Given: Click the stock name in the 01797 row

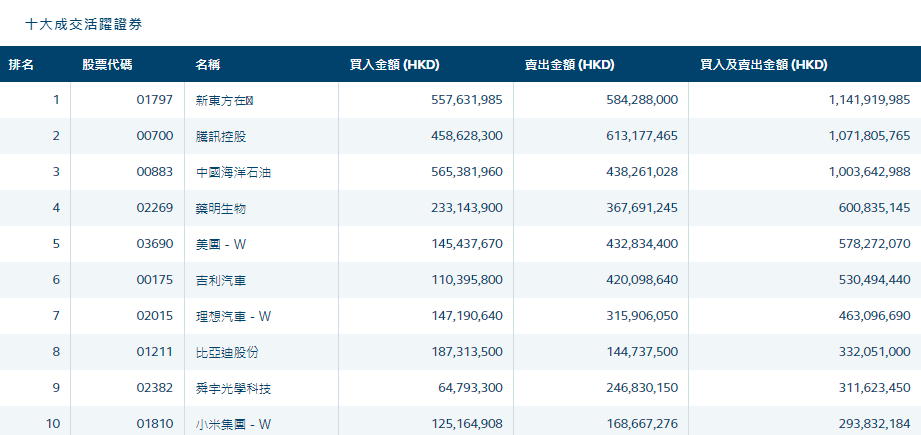Looking at the screenshot, I should (225, 100).
